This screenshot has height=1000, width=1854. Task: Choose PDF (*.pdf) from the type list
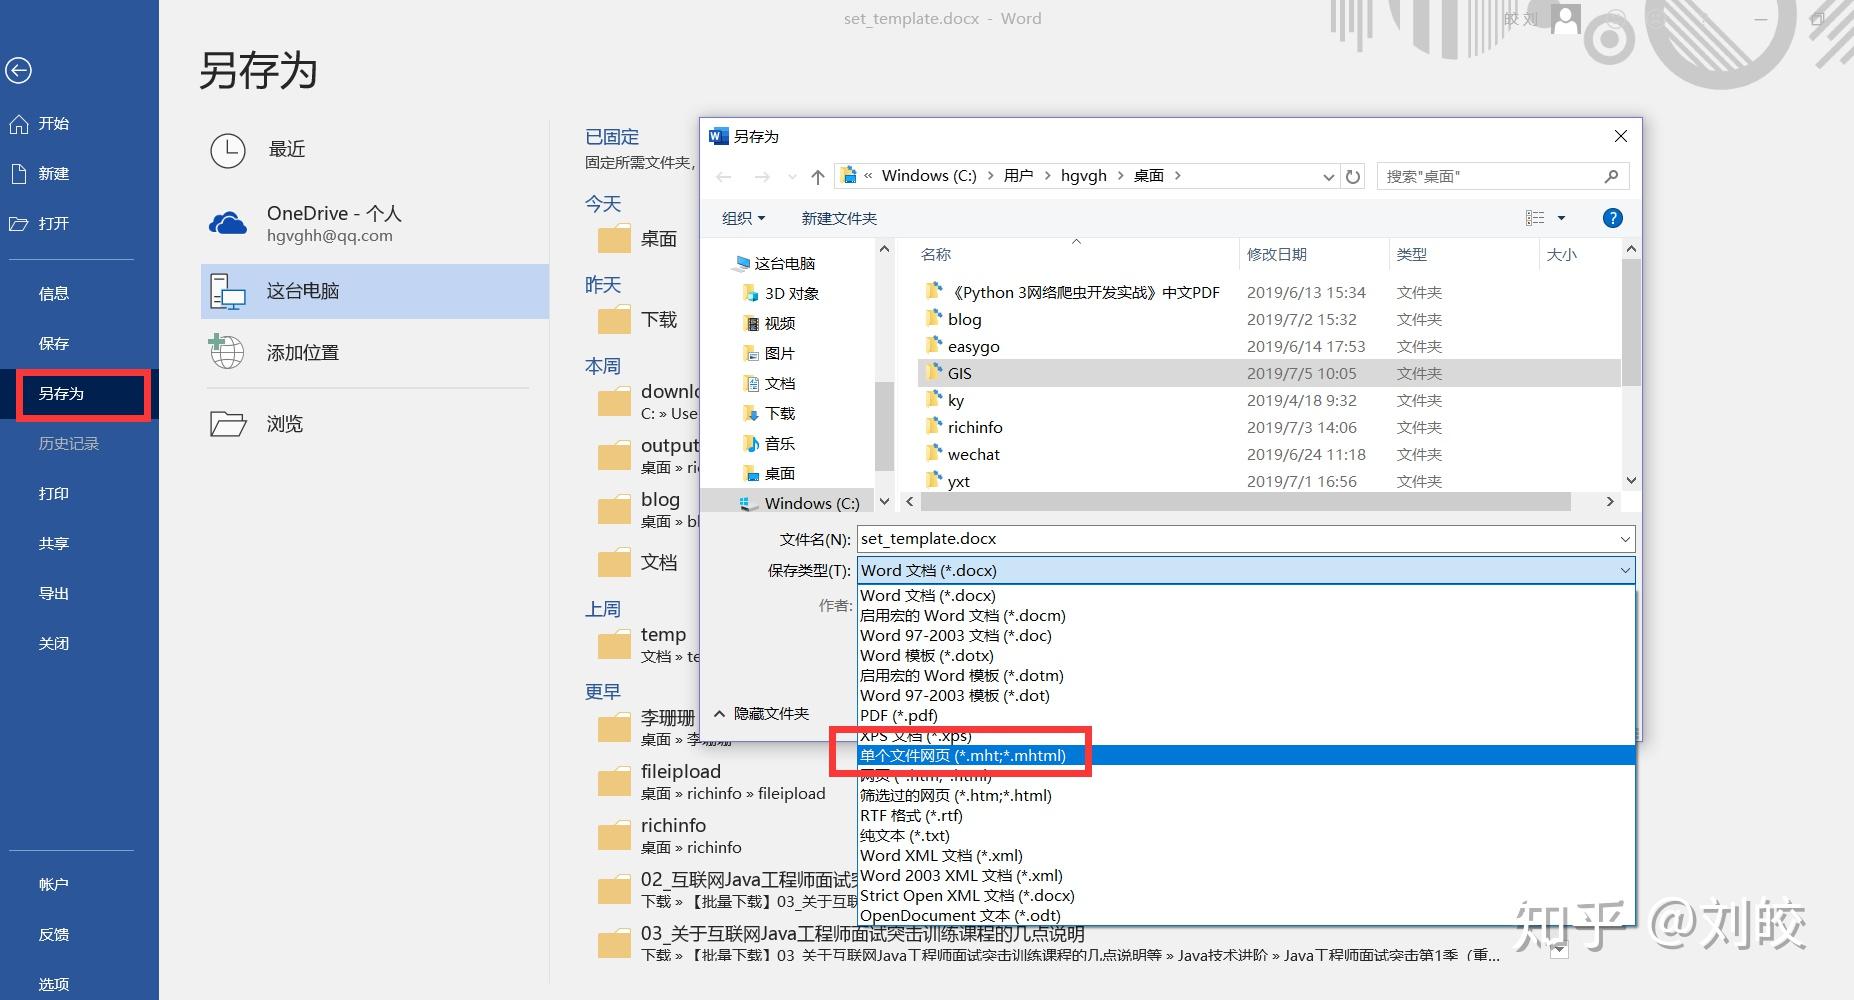(x=1246, y=716)
